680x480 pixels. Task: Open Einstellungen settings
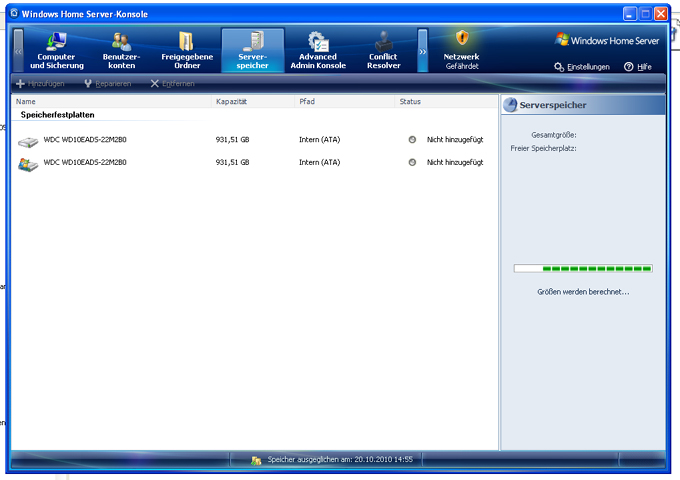[582, 67]
